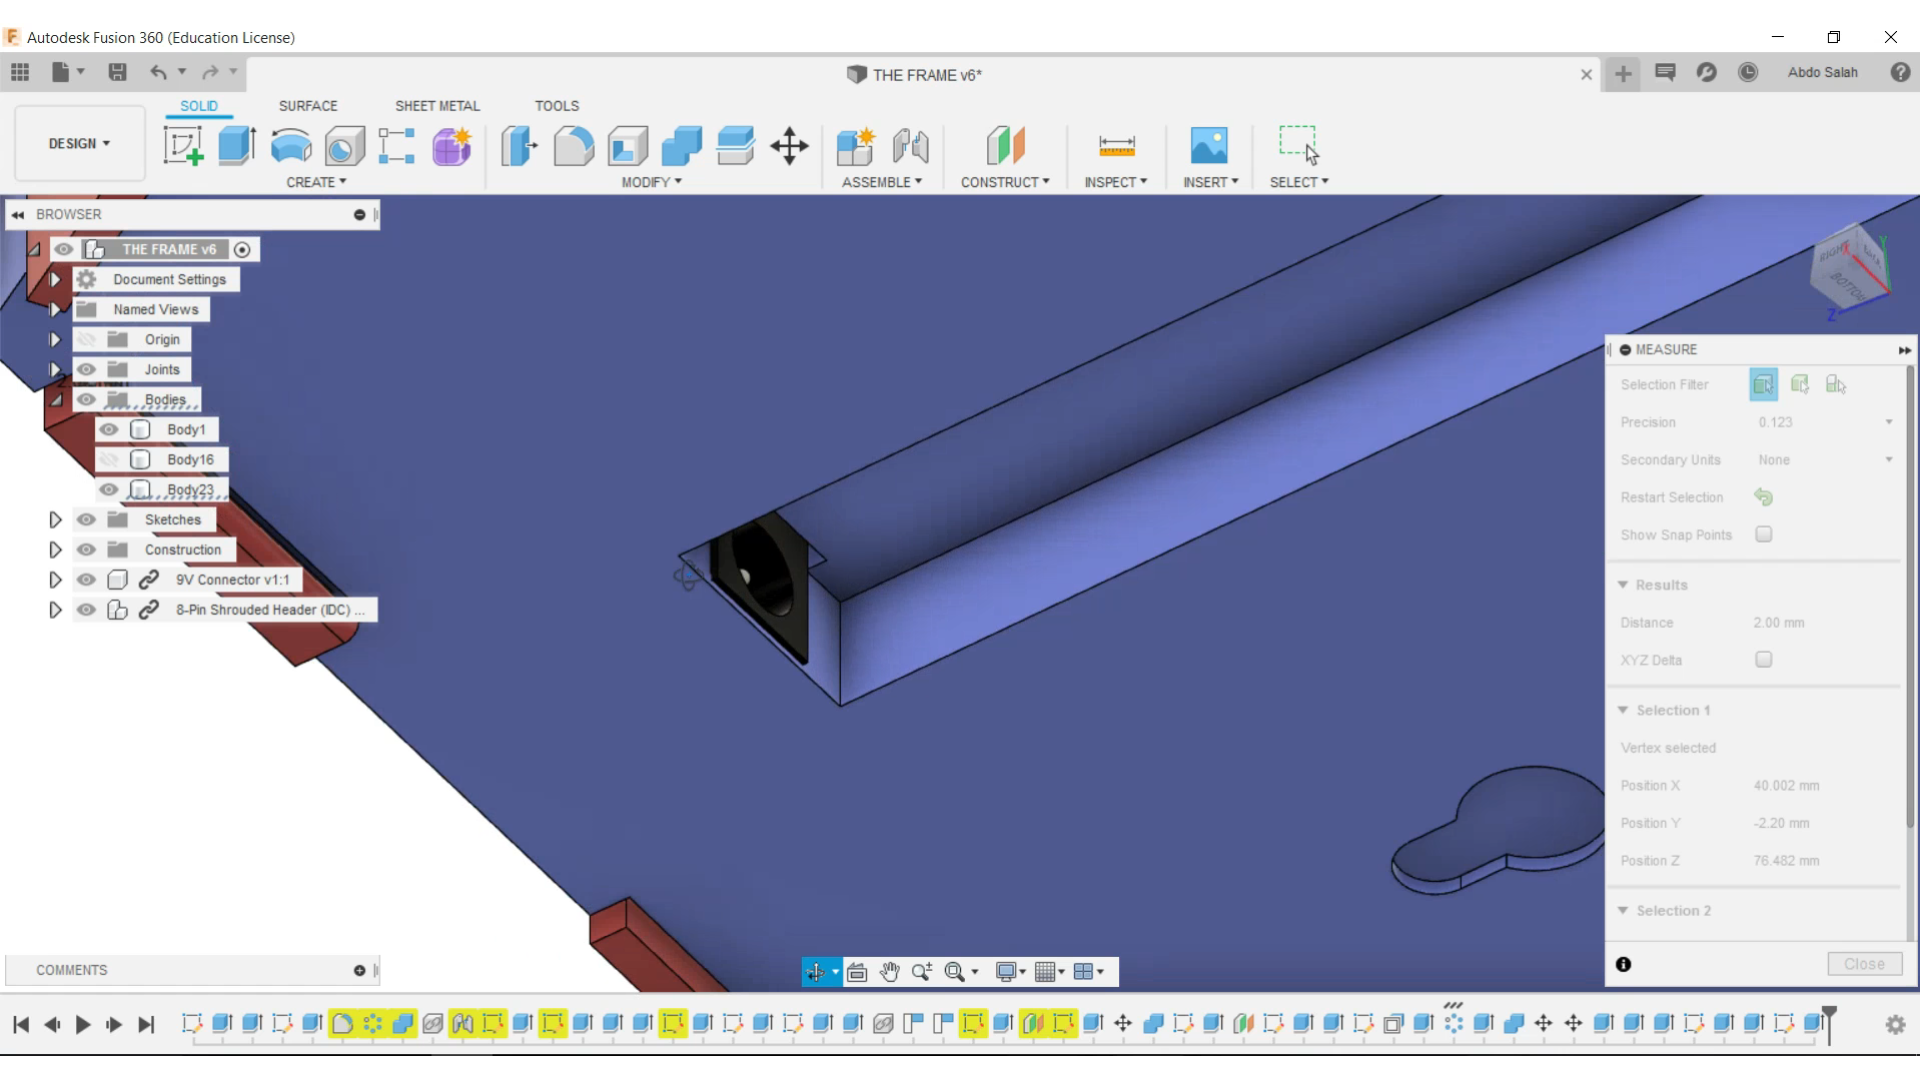Select the Revolve tool icon
This screenshot has height=1080, width=1920.
pos(291,146)
